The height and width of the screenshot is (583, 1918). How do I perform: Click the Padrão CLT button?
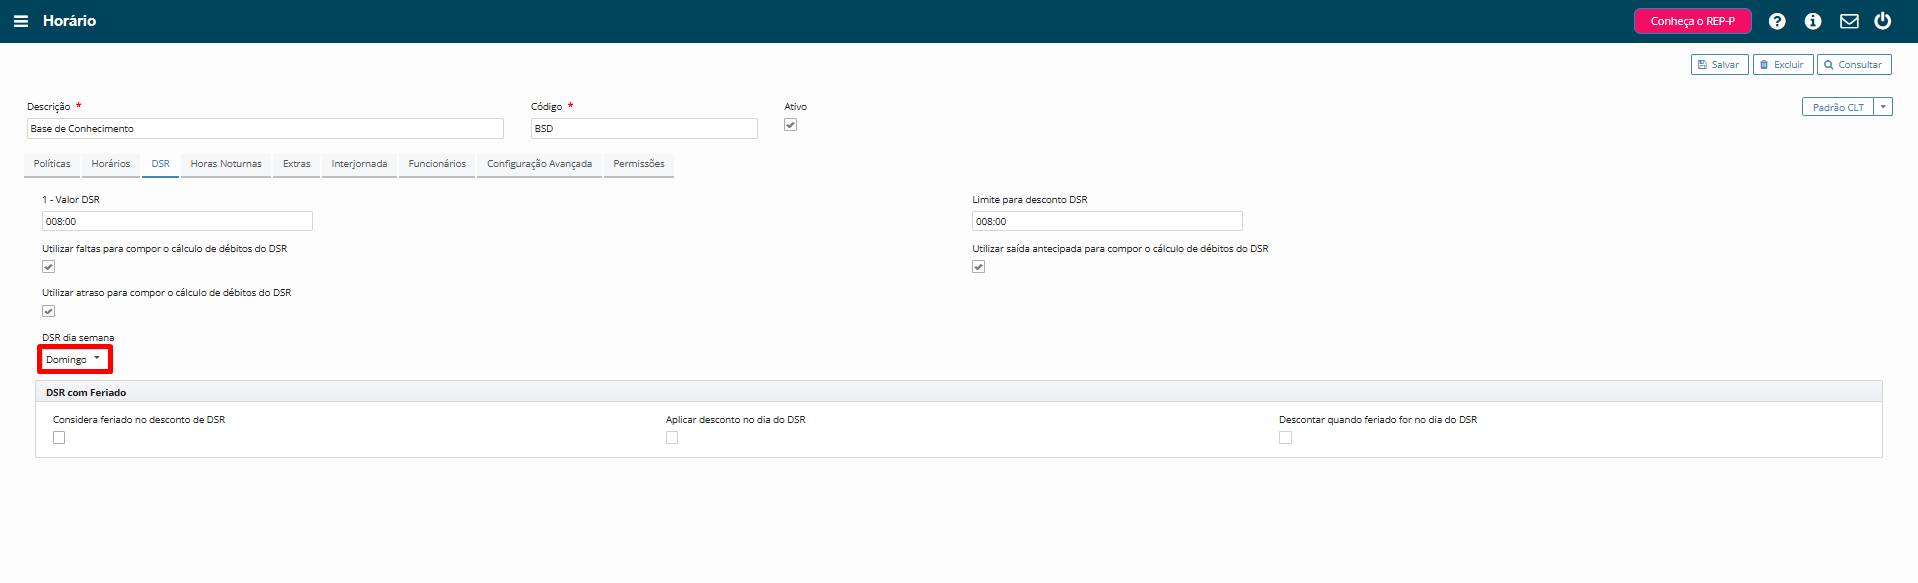[1838, 107]
